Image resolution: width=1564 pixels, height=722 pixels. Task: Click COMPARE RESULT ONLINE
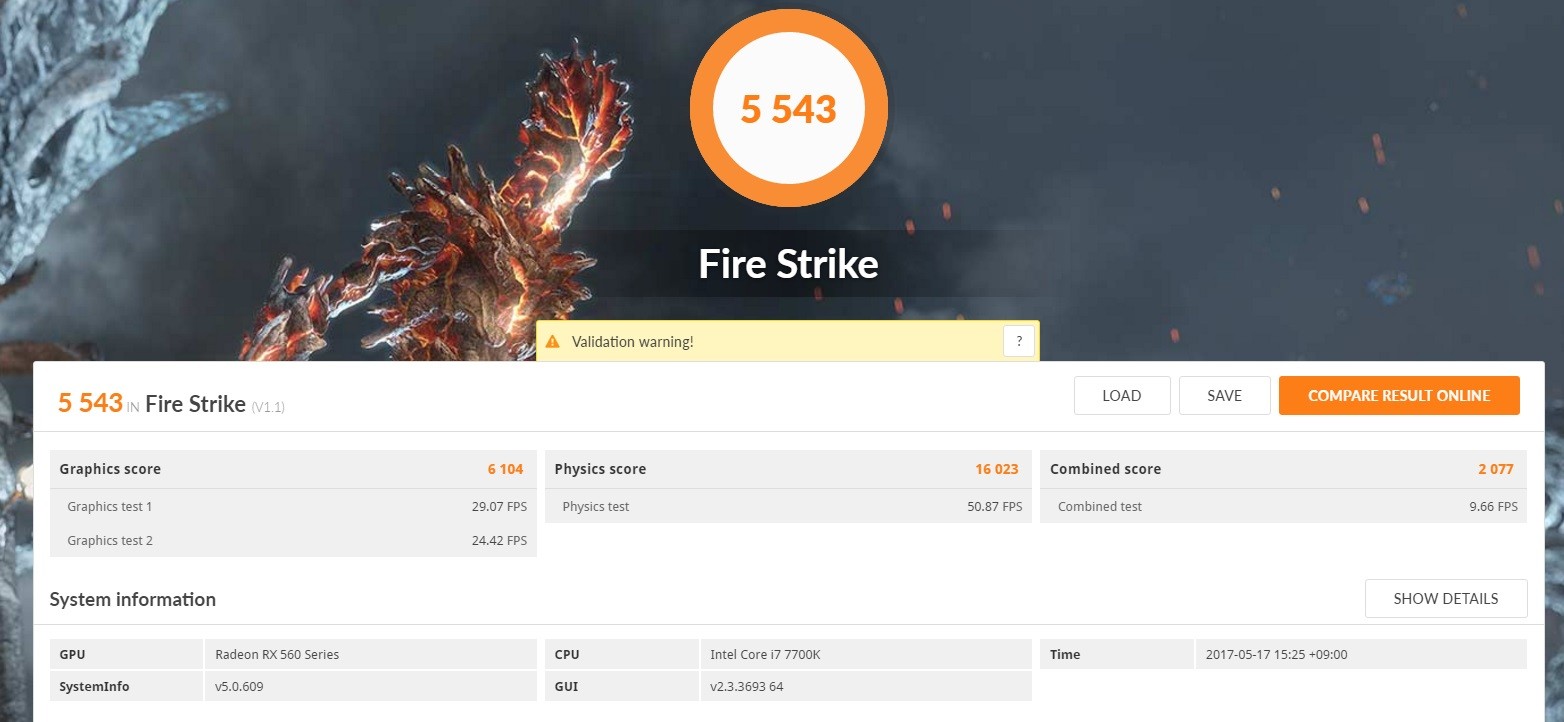1399,396
